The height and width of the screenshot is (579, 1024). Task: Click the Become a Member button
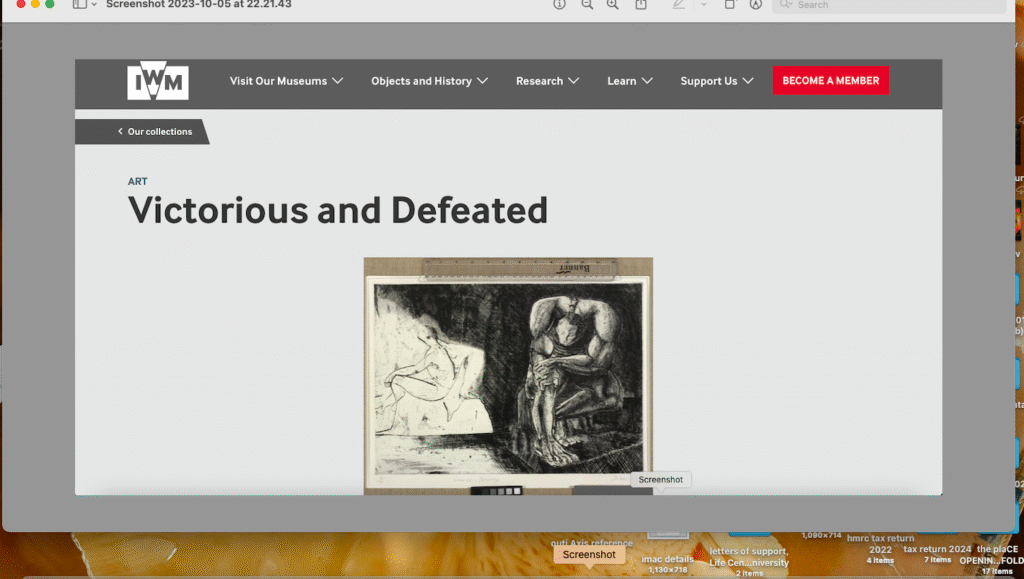[830, 81]
